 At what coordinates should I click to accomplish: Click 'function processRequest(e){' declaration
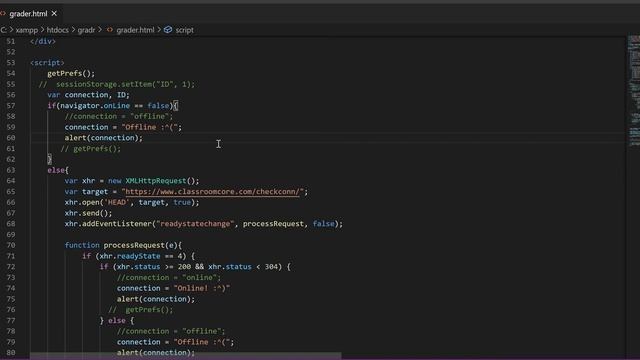pos(123,245)
